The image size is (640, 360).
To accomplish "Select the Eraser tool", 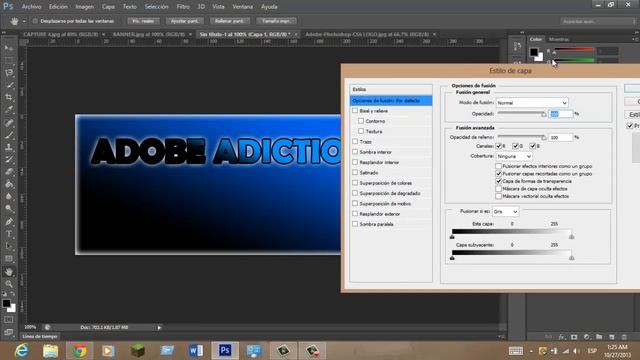I will (9, 172).
